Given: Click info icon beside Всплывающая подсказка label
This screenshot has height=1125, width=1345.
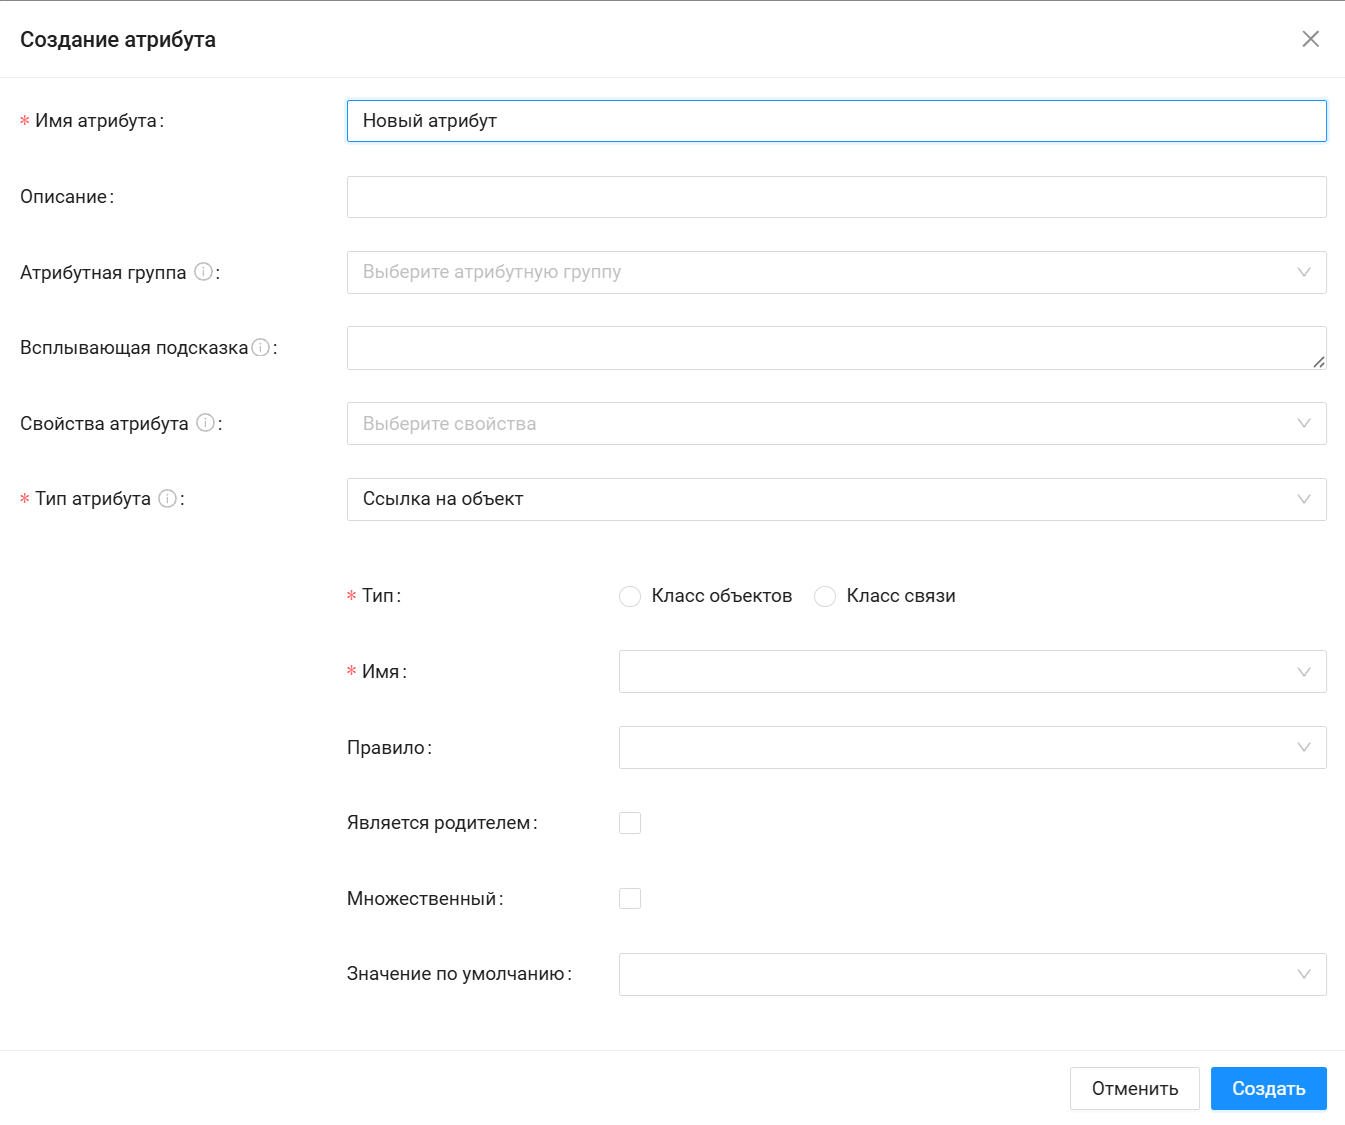Looking at the screenshot, I should [x=261, y=348].
